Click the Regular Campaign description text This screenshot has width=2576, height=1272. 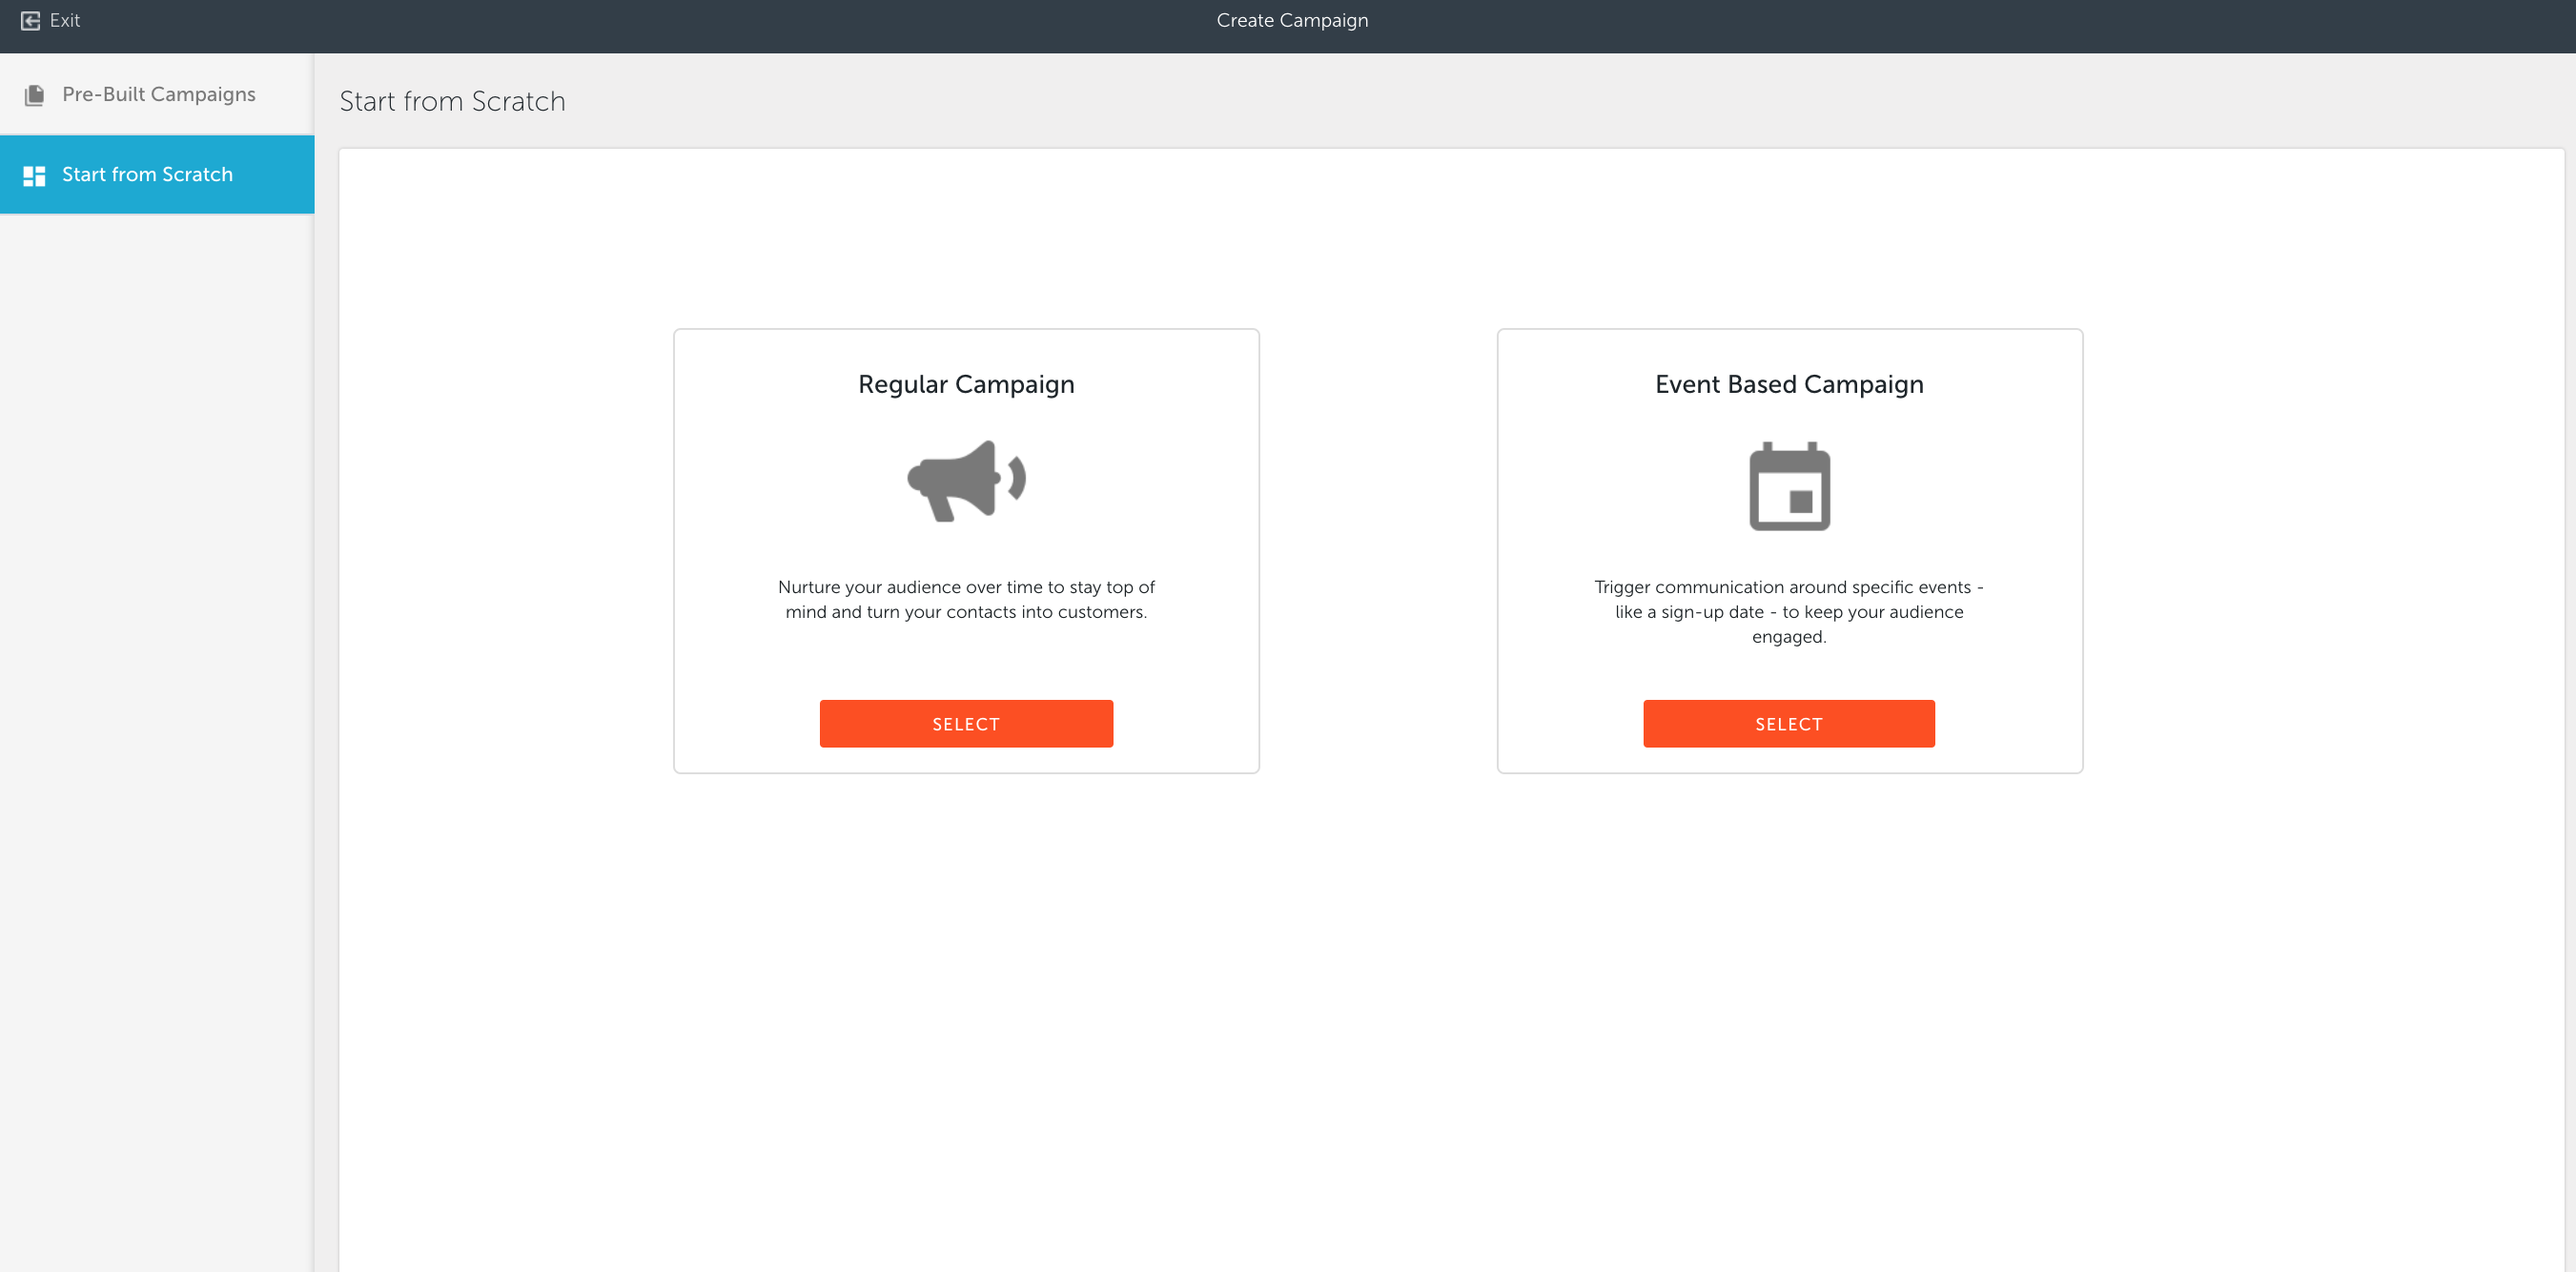966,599
